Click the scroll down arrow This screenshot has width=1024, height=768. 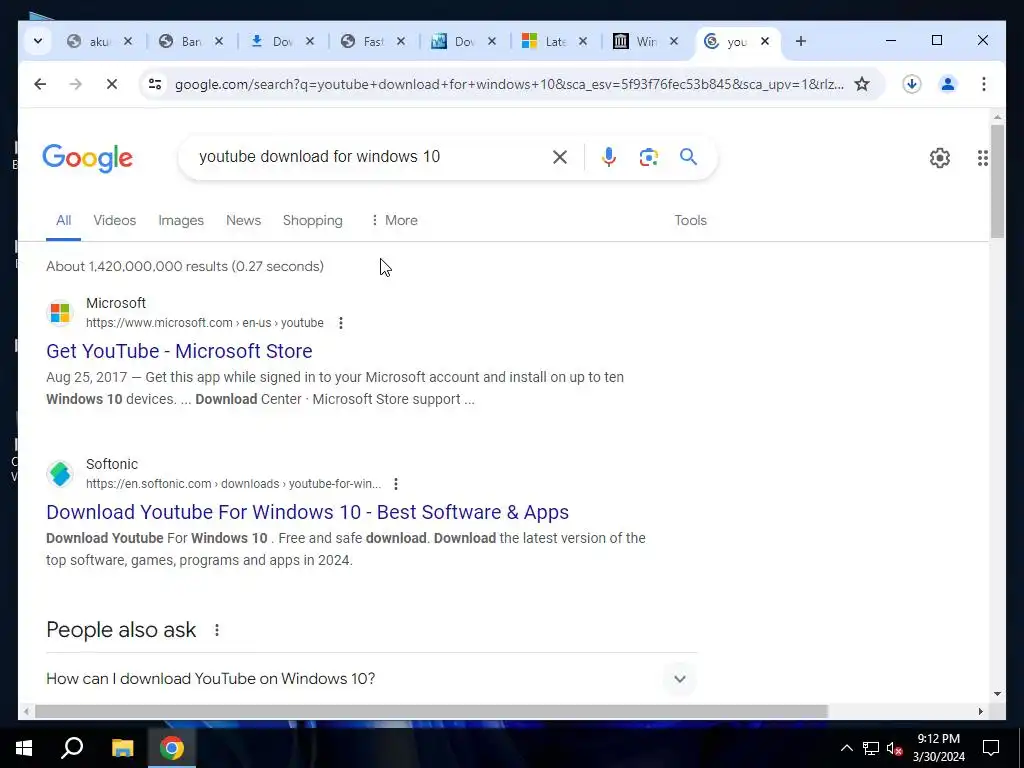point(997,694)
